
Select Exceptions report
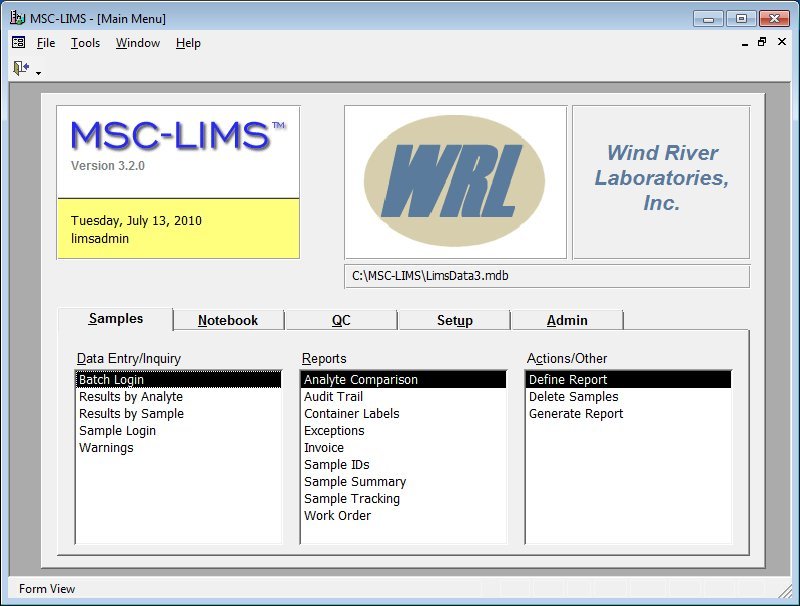coord(404,431)
